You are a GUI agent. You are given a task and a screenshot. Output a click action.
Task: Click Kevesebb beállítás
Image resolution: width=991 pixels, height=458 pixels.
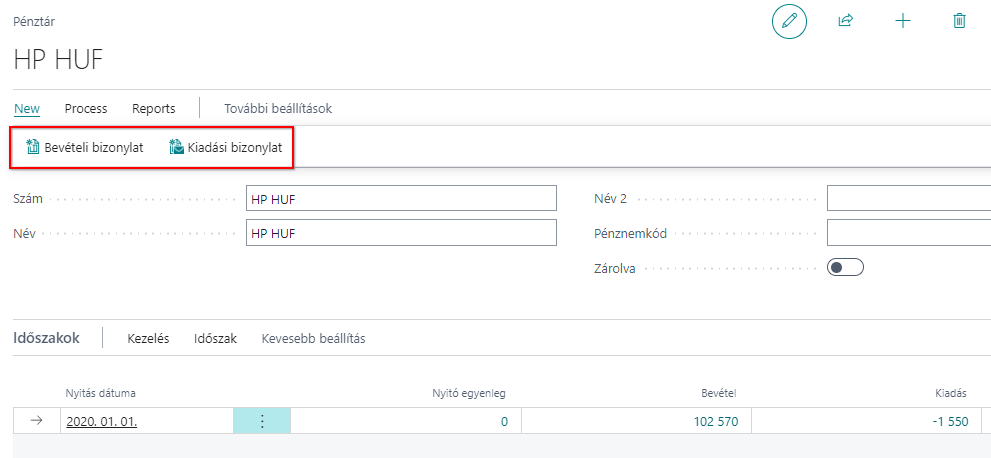(x=313, y=339)
